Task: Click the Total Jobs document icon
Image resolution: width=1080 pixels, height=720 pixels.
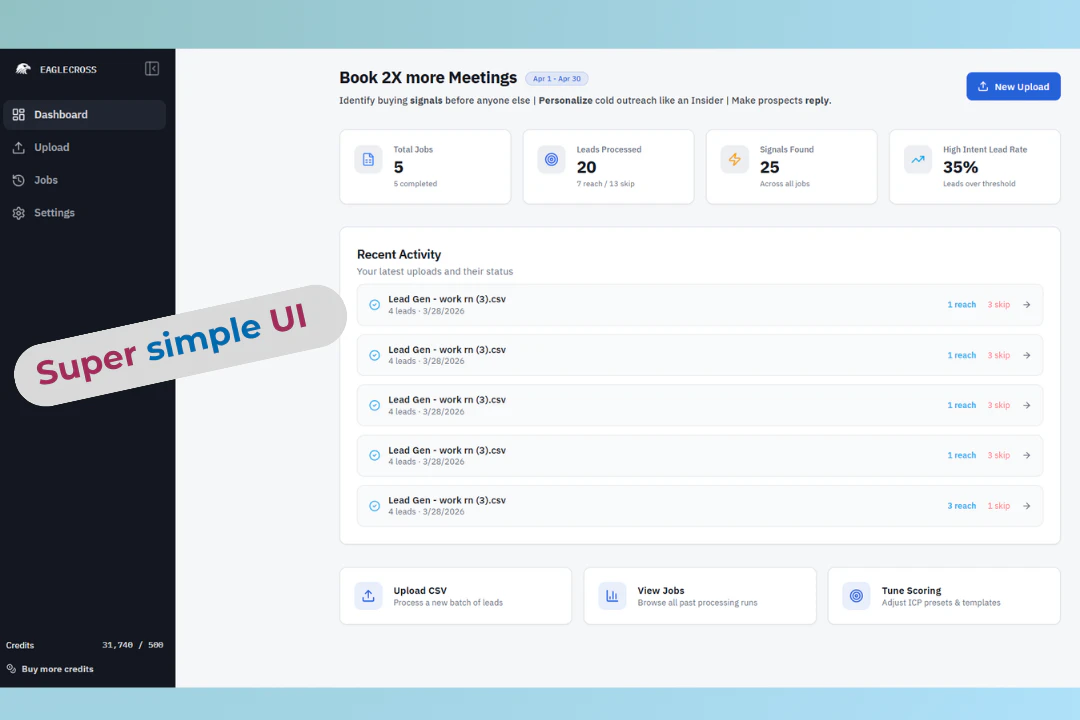Action: coord(368,159)
